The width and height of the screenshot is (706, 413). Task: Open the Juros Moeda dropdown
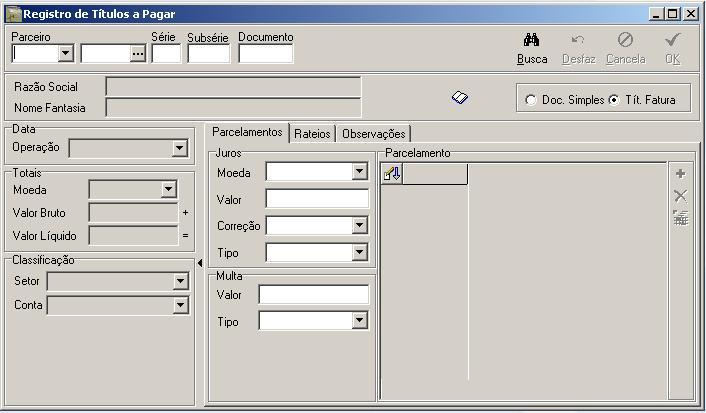(x=359, y=172)
